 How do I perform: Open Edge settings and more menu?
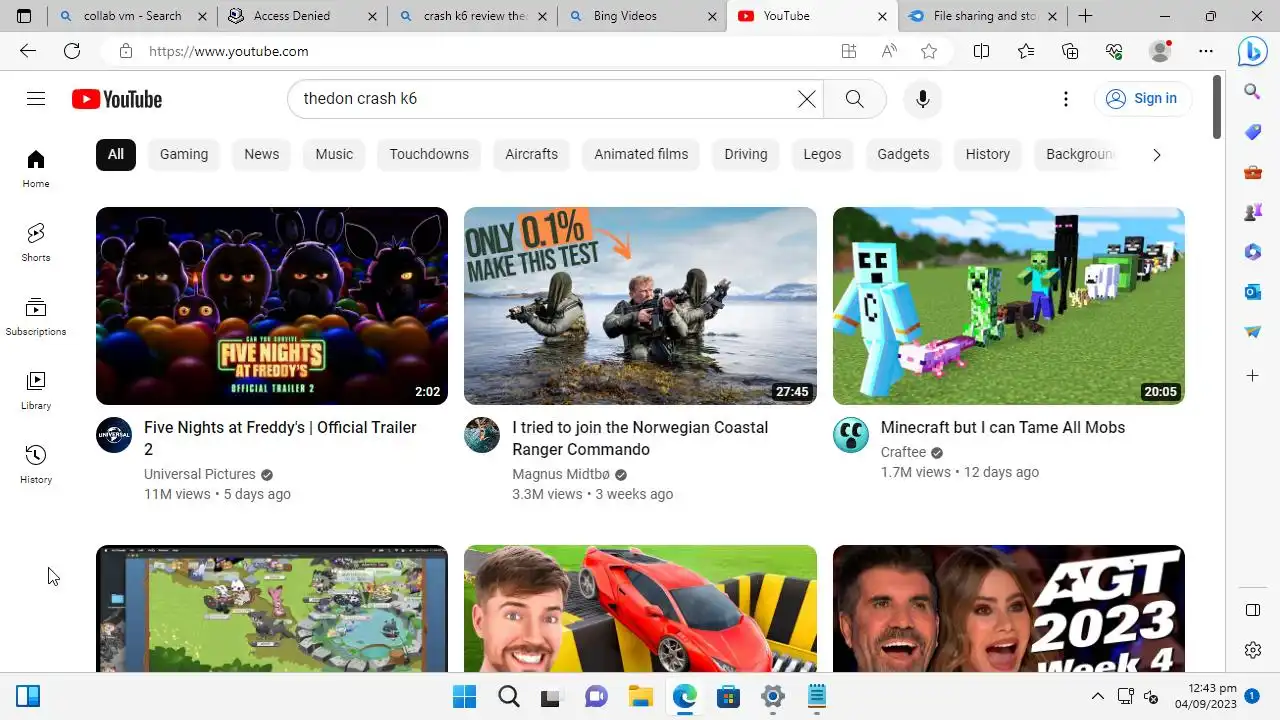(1206, 51)
